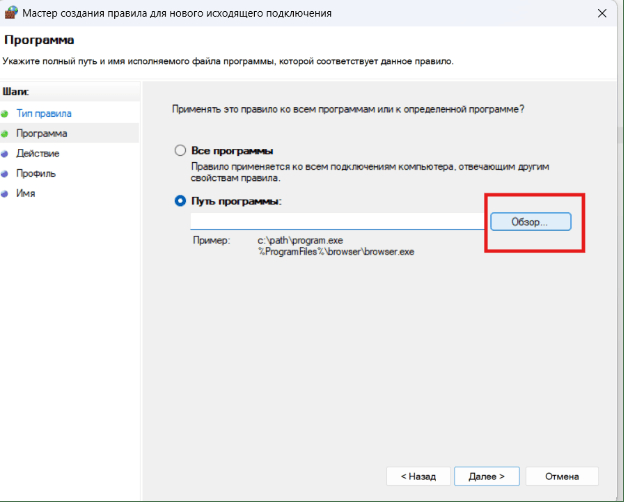Go back with the < Назад button
Screen dimensions: 624x502
[x=417, y=476]
